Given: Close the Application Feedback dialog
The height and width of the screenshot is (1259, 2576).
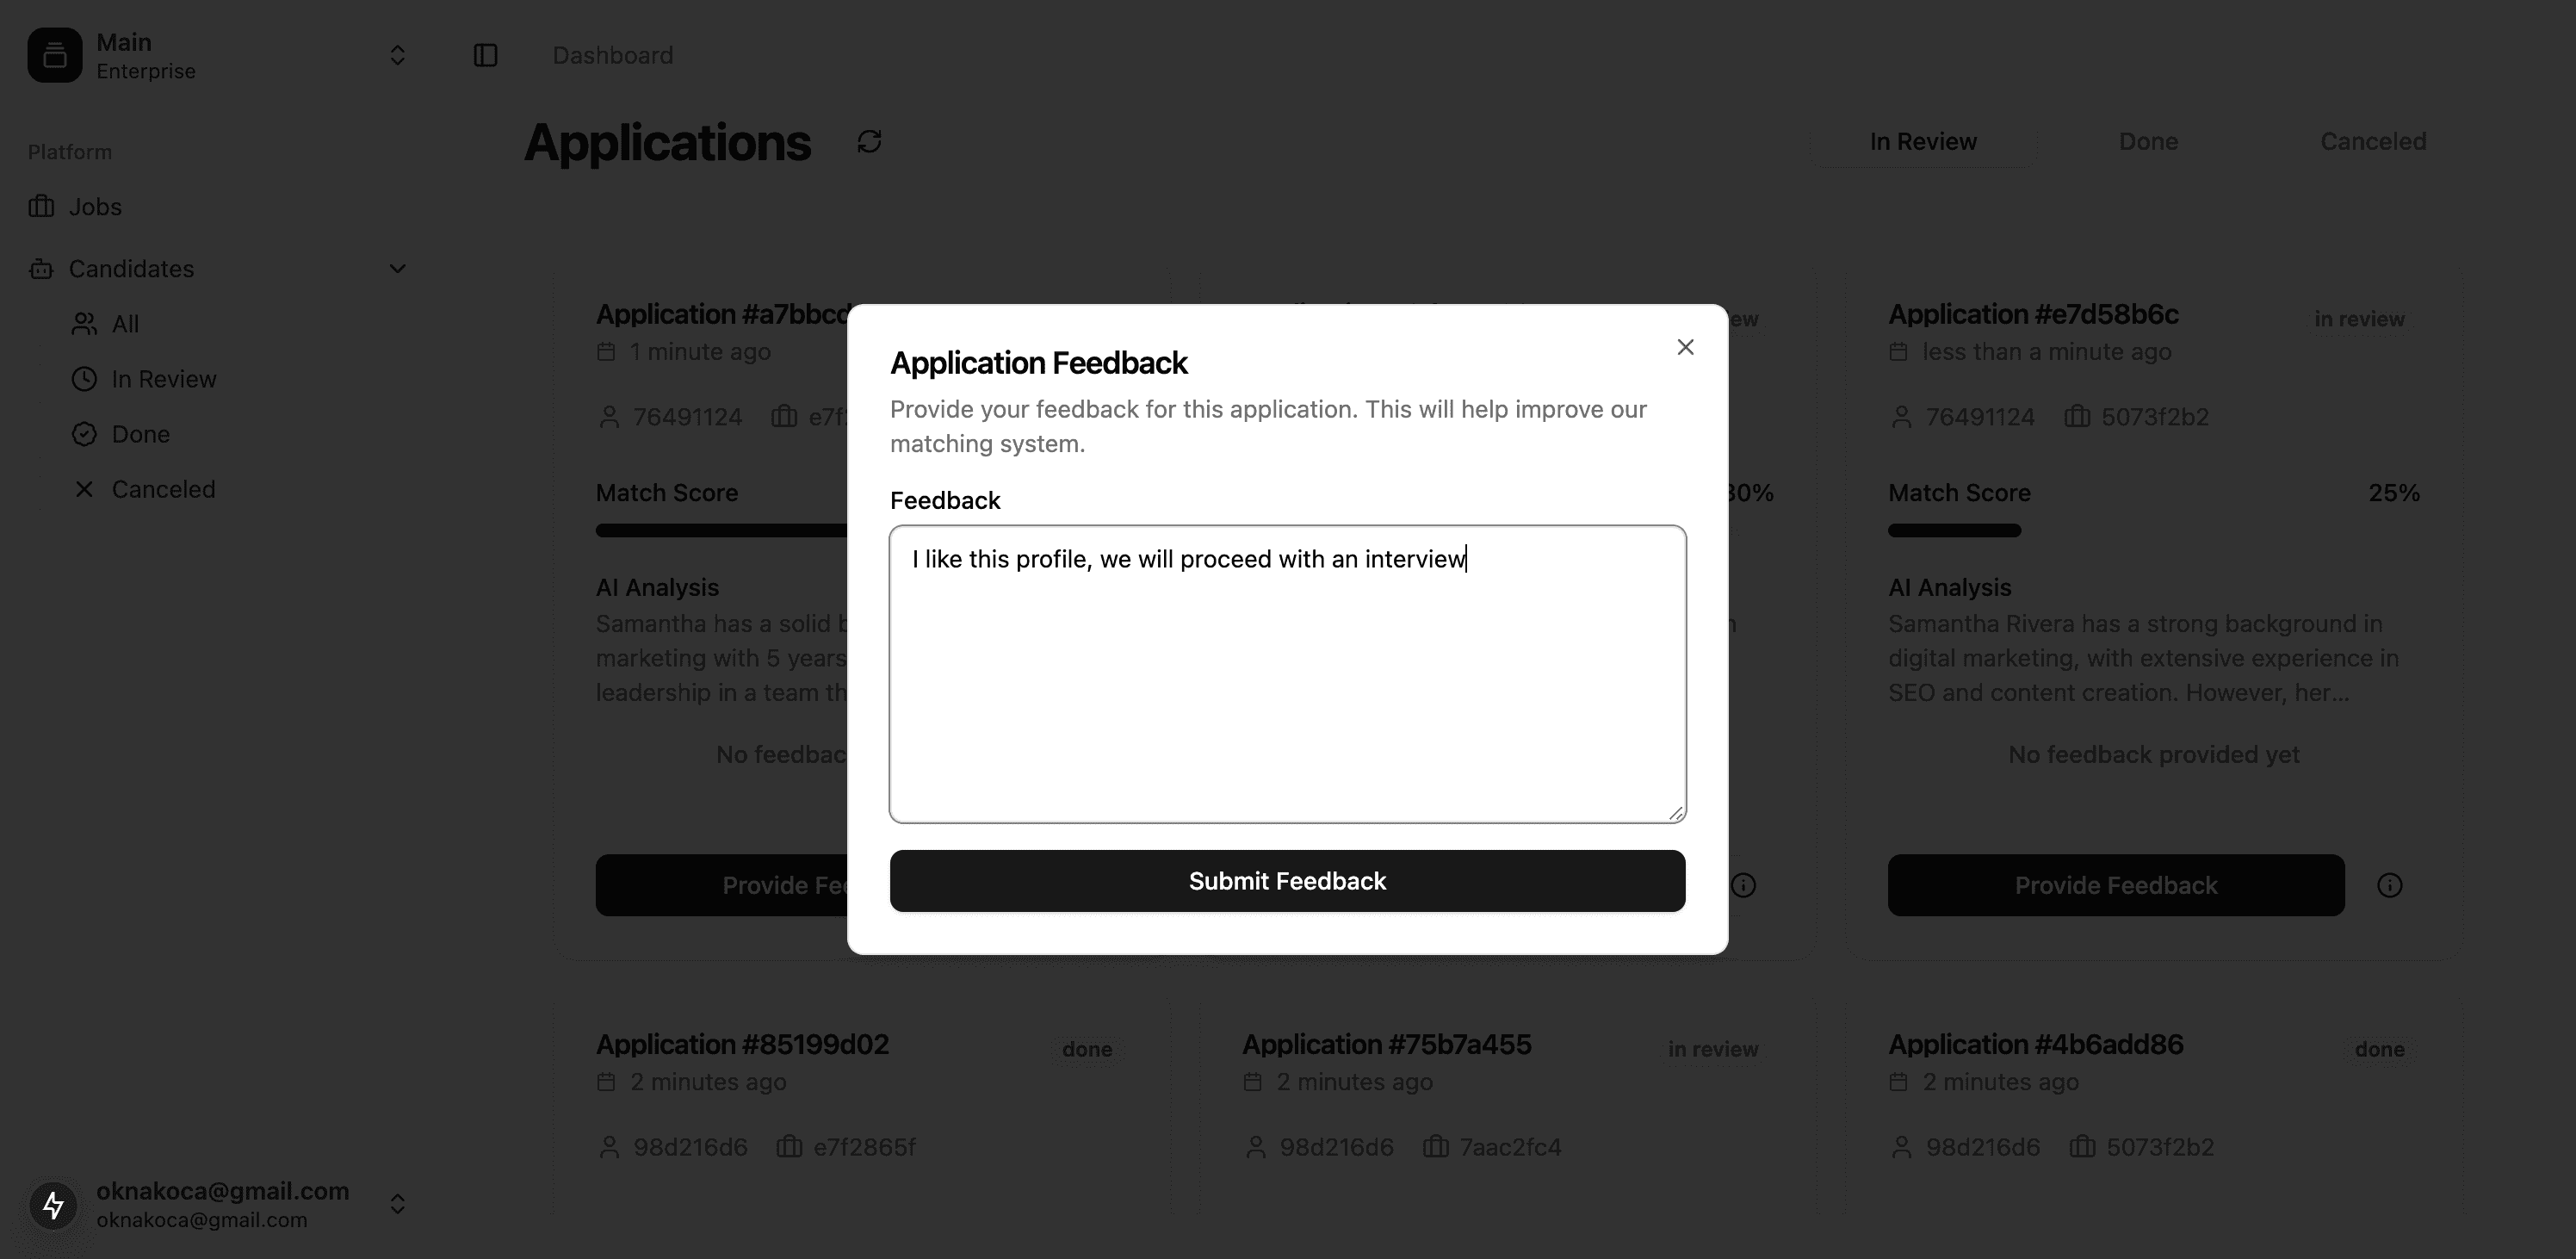Looking at the screenshot, I should (1685, 347).
